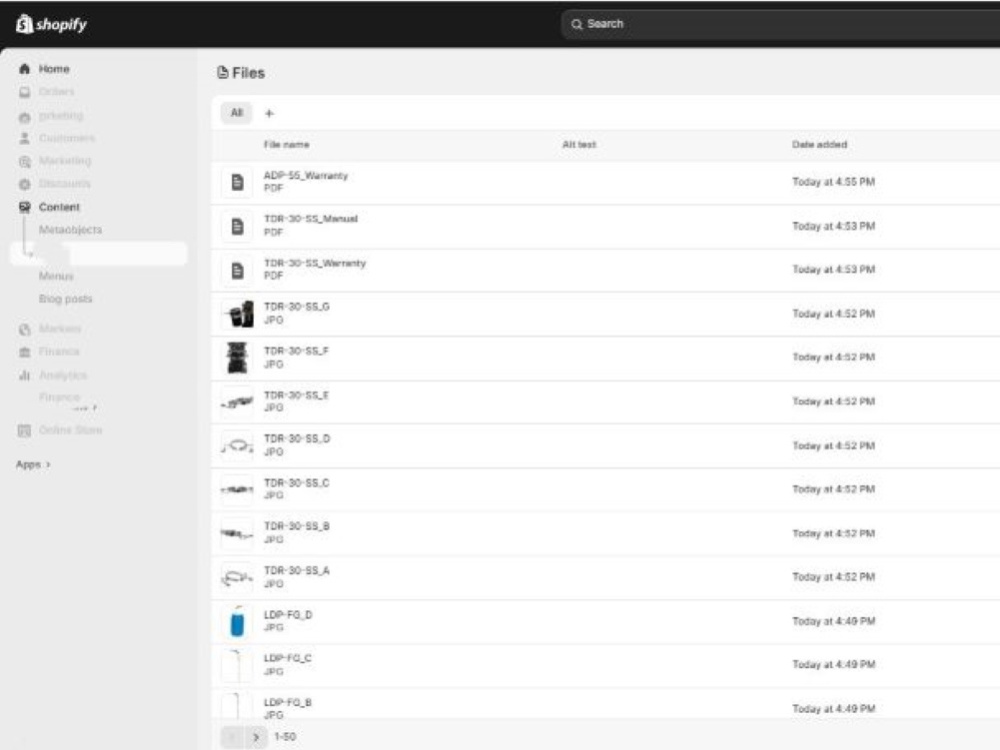The image size is (1000, 750).
Task: Click file name TDR-30-SS_Manual
Action: point(311,219)
